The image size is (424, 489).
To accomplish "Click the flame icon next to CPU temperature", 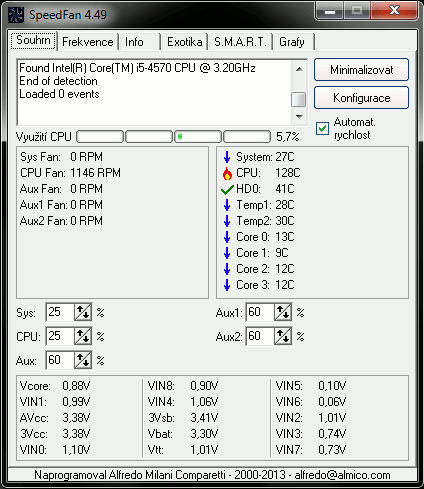I will [x=227, y=173].
